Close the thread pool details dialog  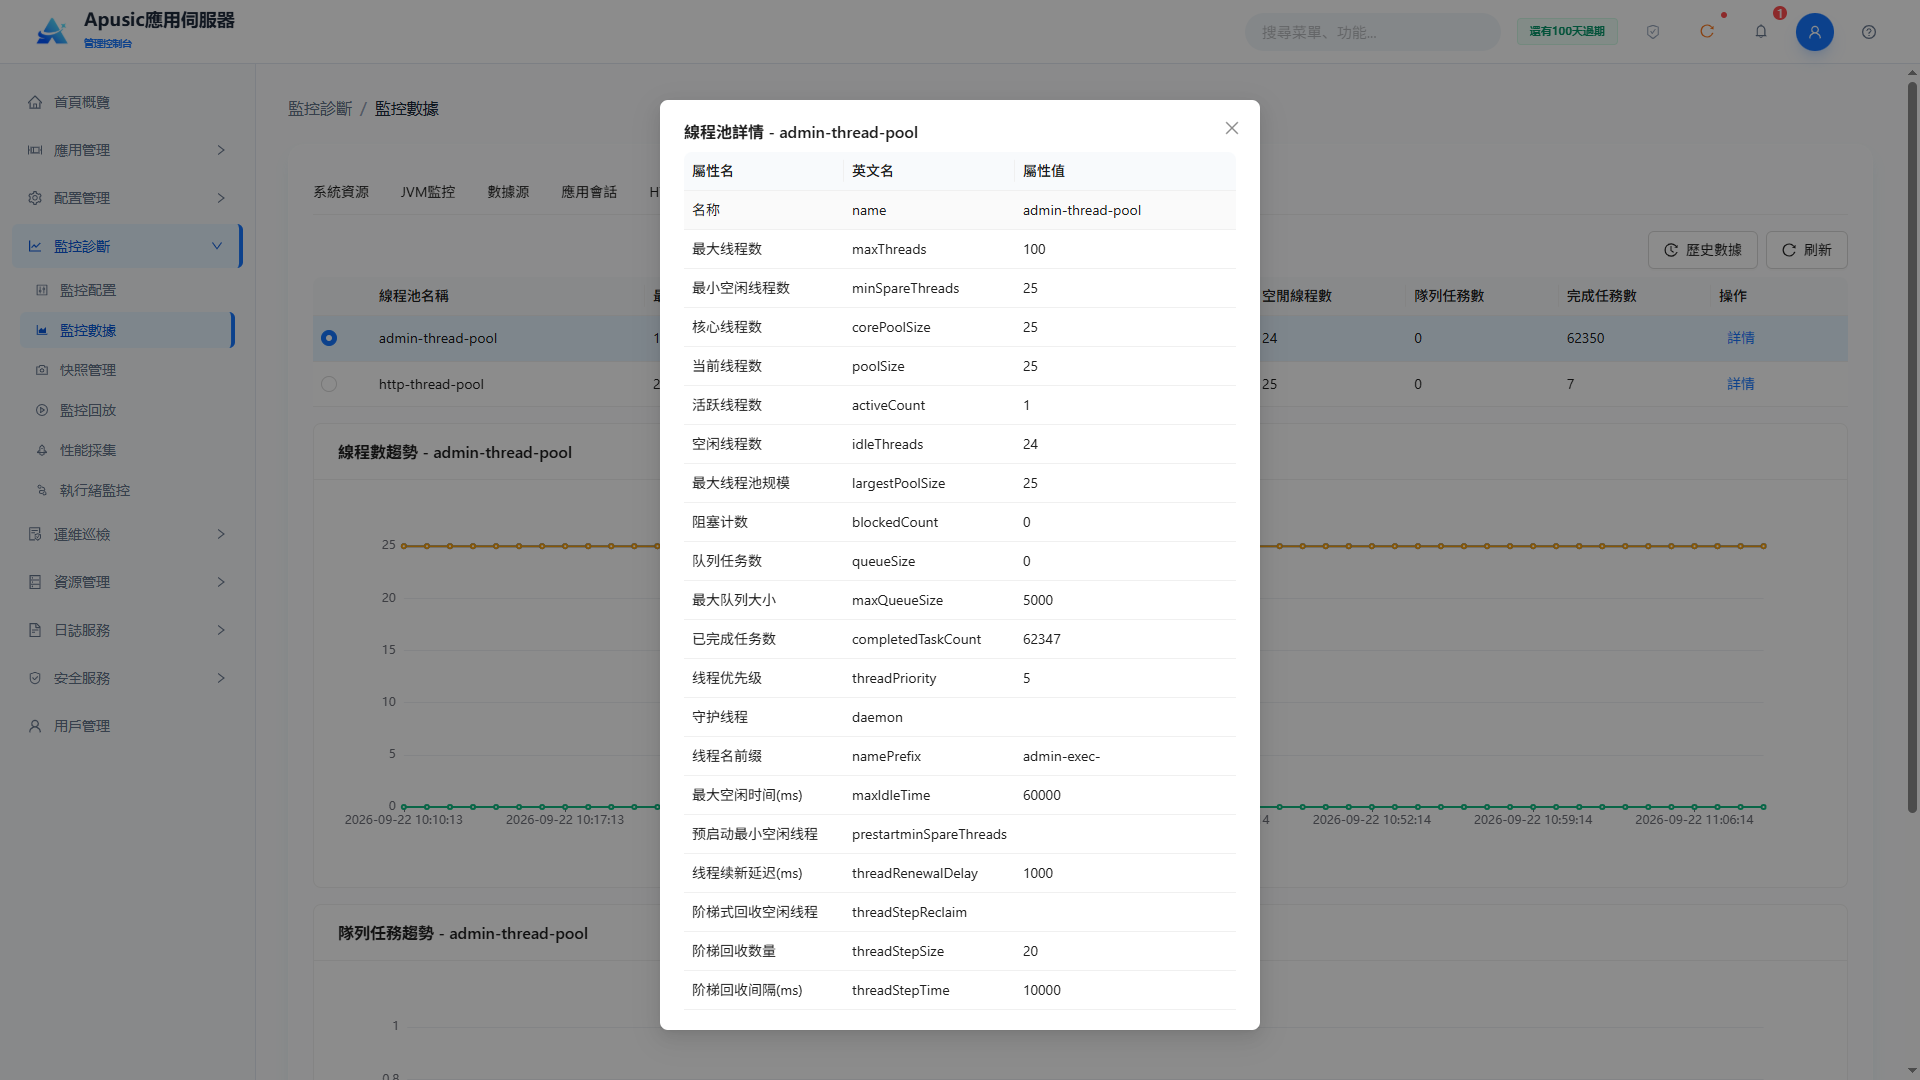[1232, 128]
